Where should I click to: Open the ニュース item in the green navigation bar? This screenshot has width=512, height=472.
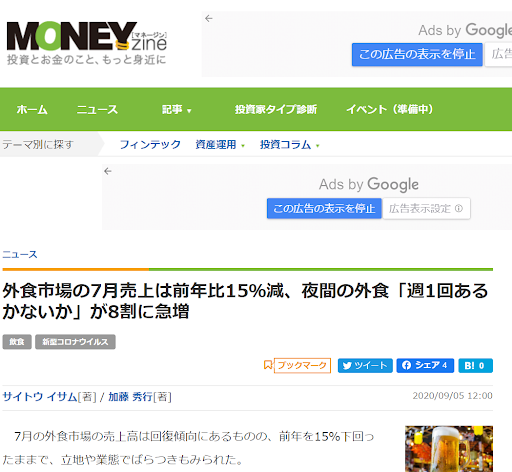97,110
